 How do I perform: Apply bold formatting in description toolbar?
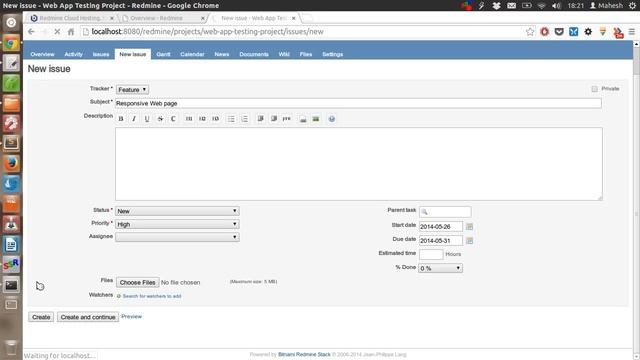pos(121,119)
